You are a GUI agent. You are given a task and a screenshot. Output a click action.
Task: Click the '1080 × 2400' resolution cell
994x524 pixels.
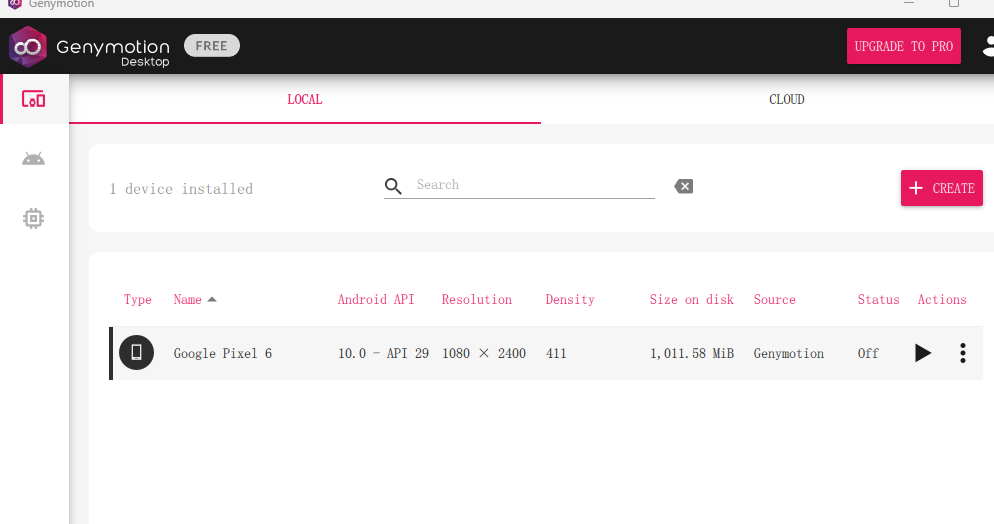pyautogui.click(x=484, y=354)
